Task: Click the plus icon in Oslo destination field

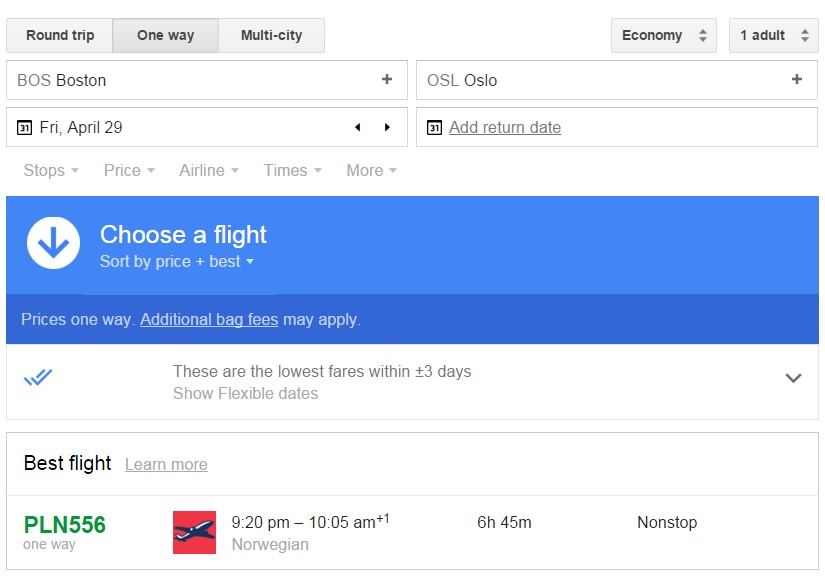Action: (x=797, y=79)
